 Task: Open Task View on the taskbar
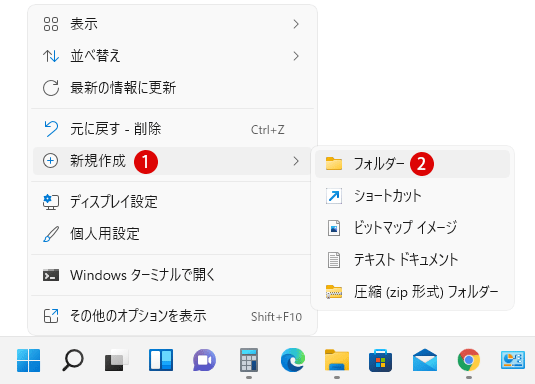(x=117, y=360)
